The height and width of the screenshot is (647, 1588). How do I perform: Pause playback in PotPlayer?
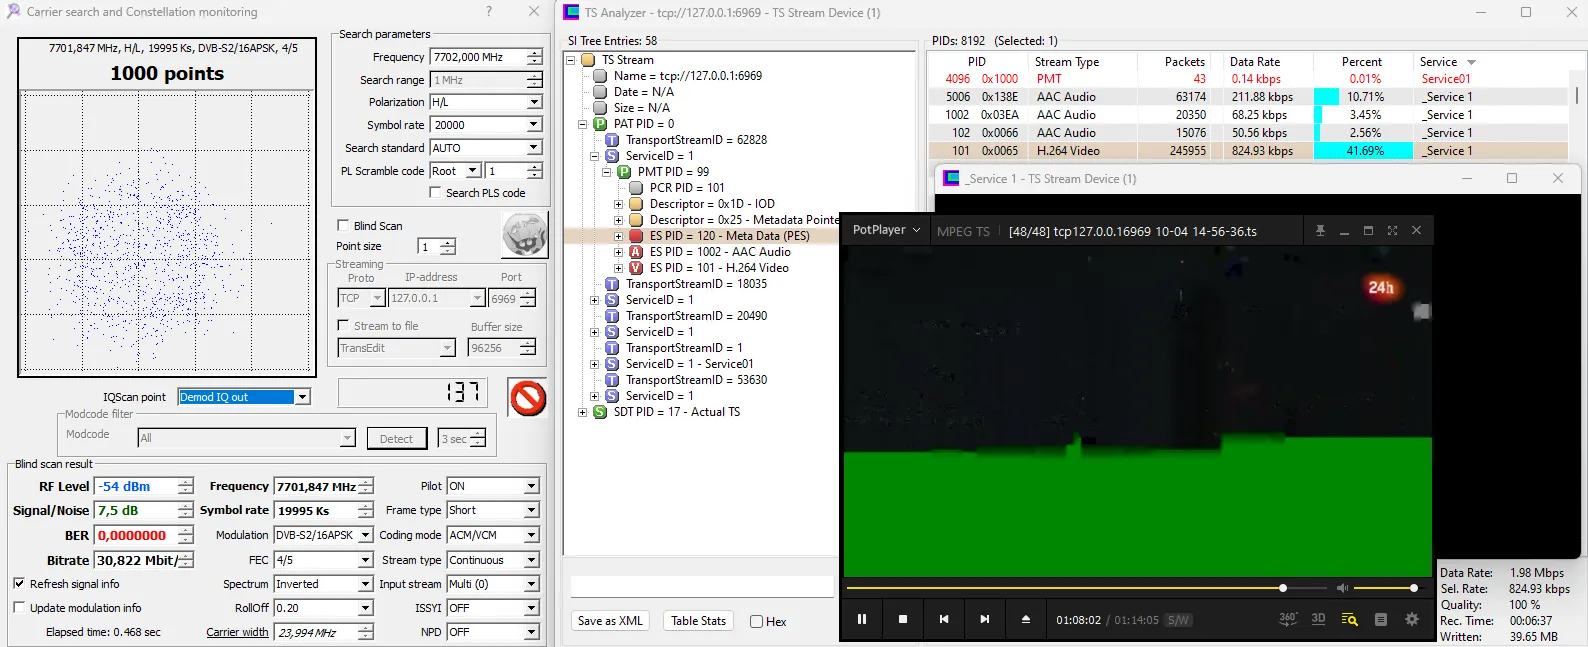pyautogui.click(x=862, y=619)
